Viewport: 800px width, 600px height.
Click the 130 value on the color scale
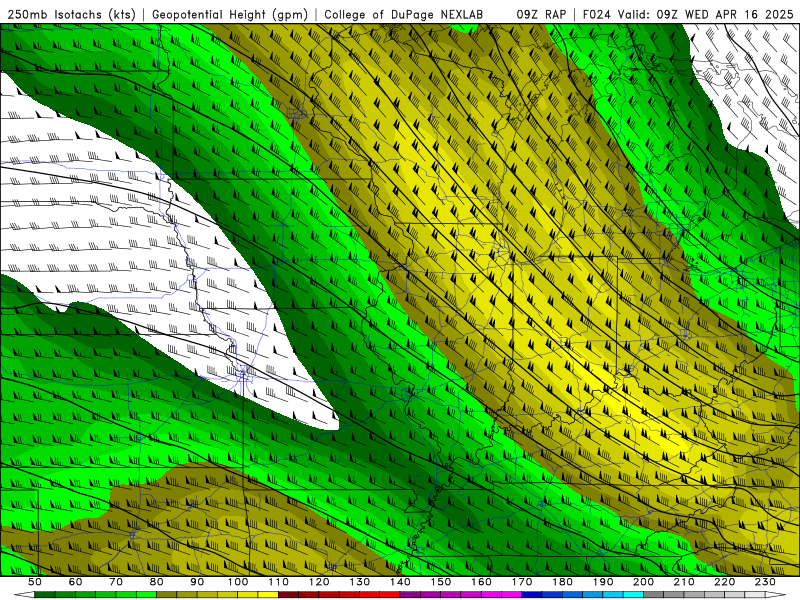point(359,582)
